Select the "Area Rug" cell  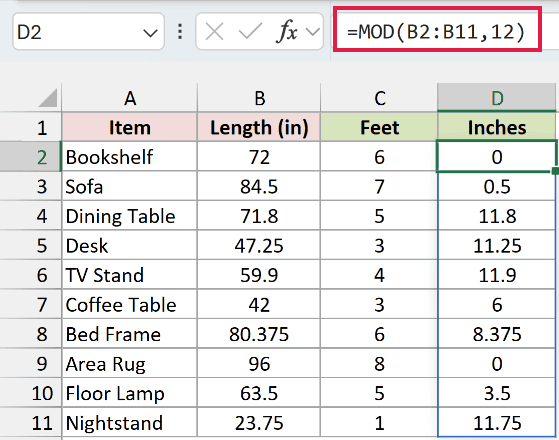pos(129,364)
